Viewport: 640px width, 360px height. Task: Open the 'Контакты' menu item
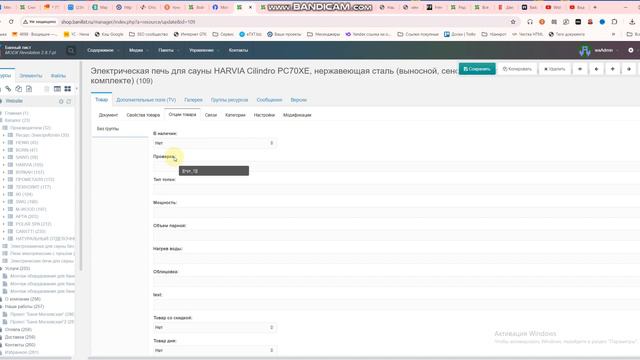238,50
